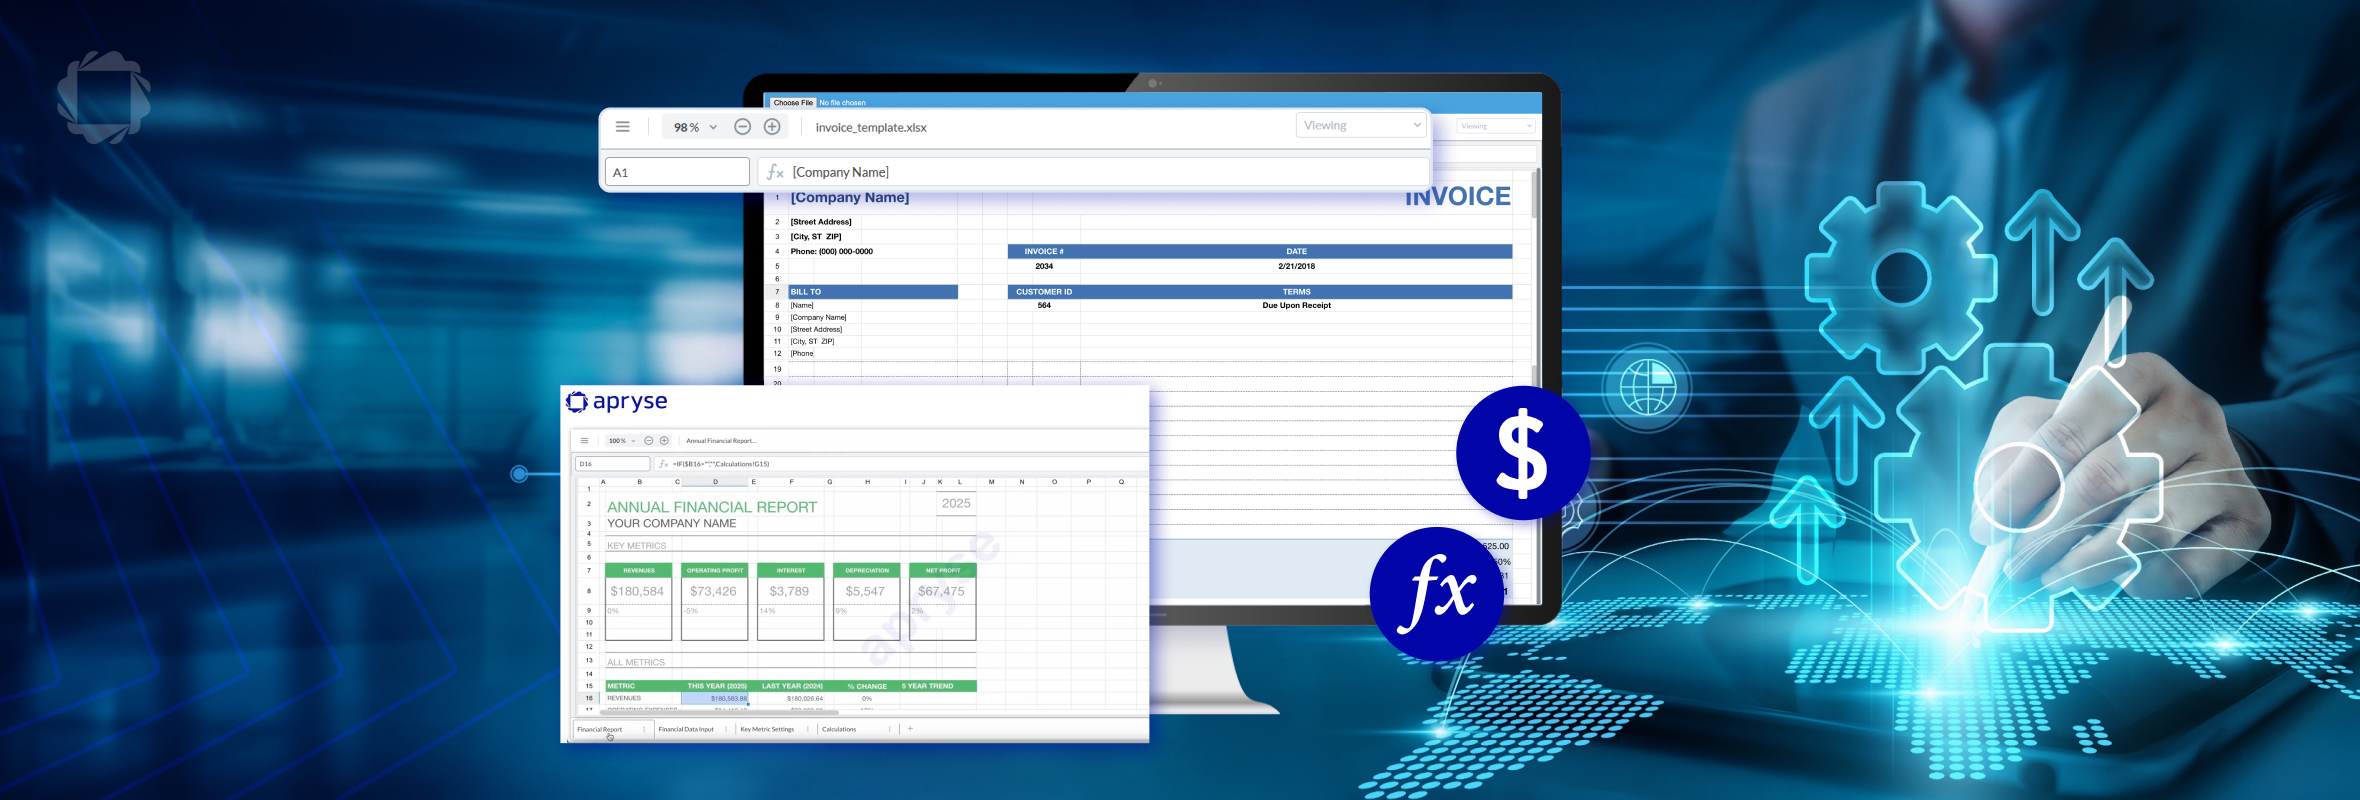Click the invoice_template.xlsx file name

pos(871,127)
